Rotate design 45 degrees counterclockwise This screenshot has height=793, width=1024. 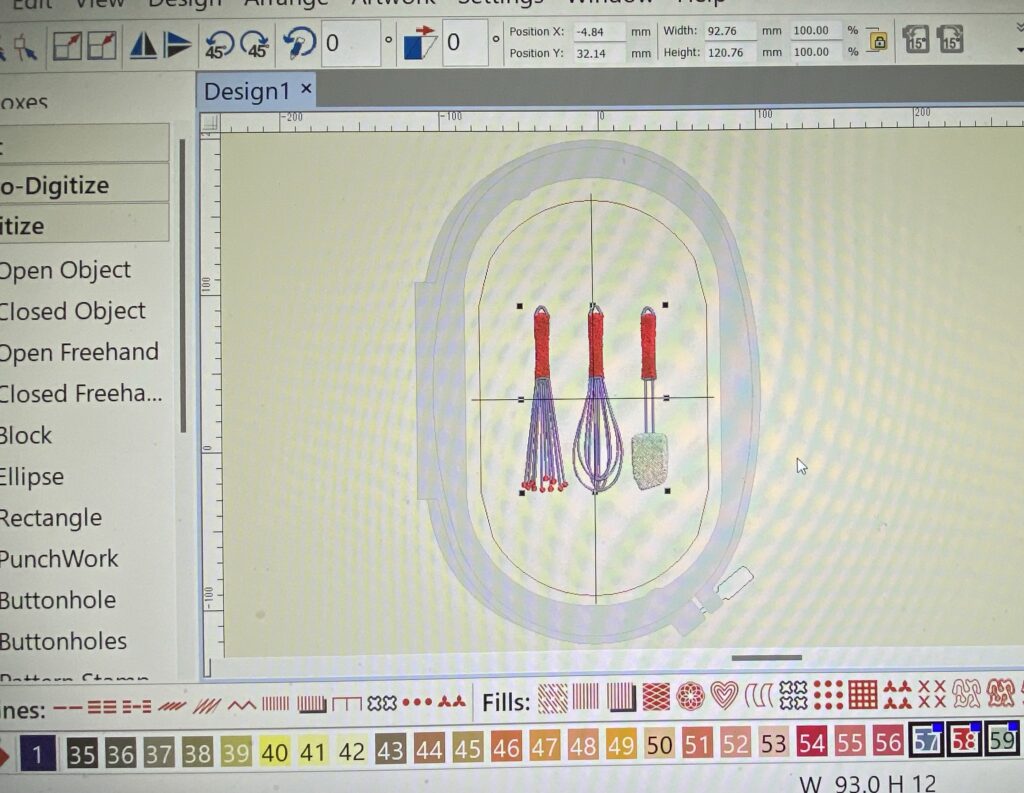tap(219, 45)
